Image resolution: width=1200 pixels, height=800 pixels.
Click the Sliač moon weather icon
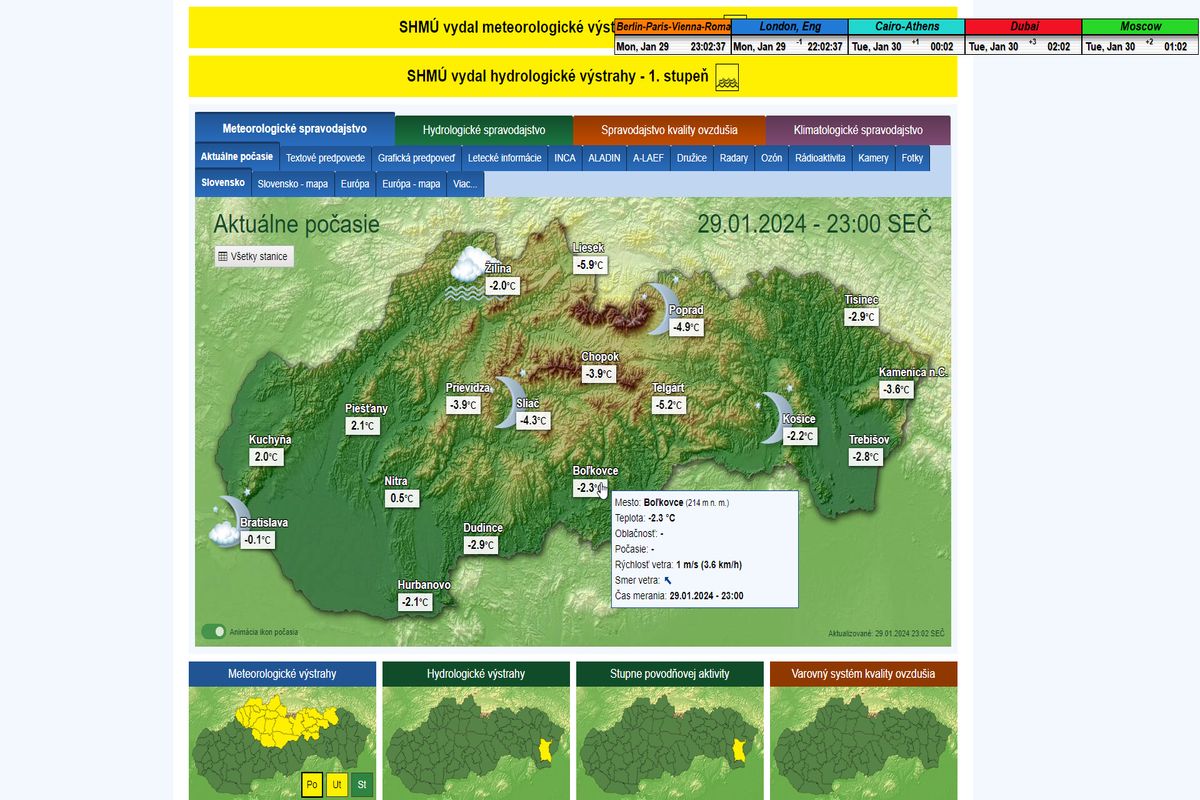pos(511,397)
